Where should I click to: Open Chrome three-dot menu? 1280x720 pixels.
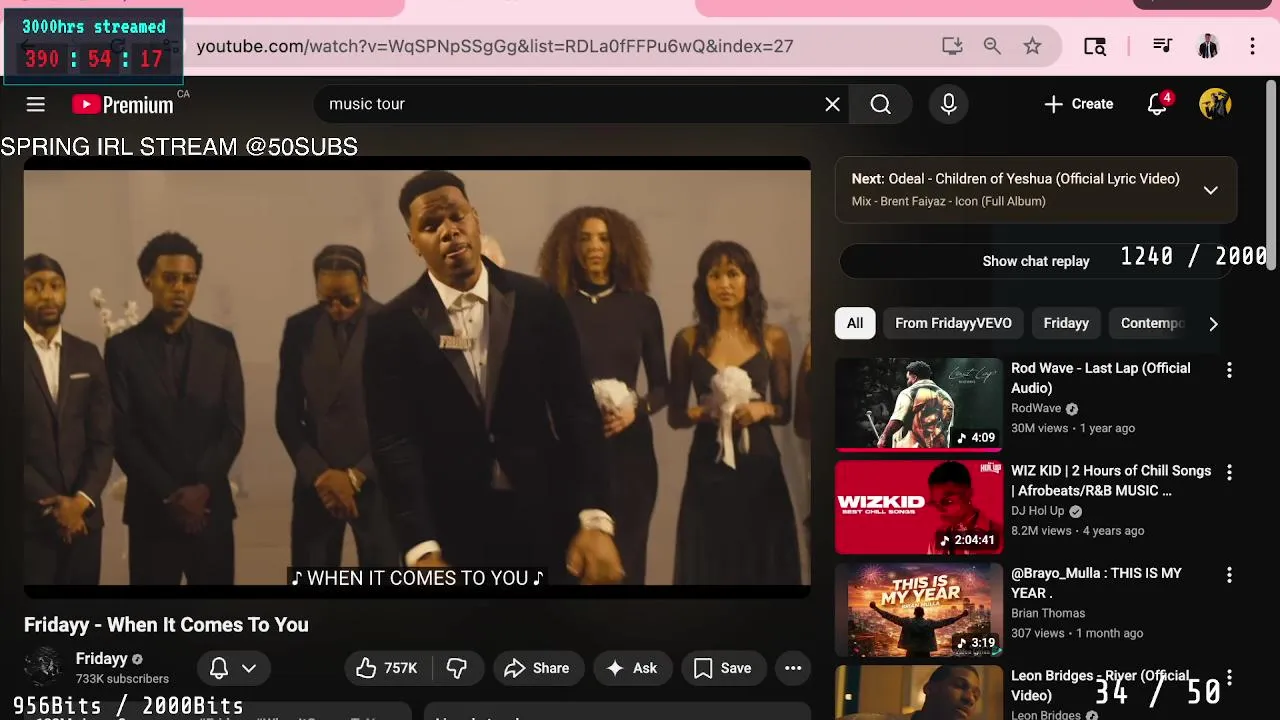coord(1252,46)
